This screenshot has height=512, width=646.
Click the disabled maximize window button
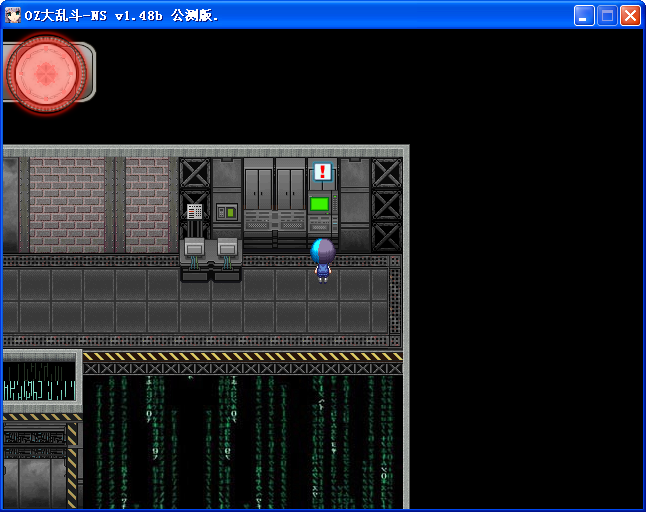pyautogui.click(x=607, y=16)
